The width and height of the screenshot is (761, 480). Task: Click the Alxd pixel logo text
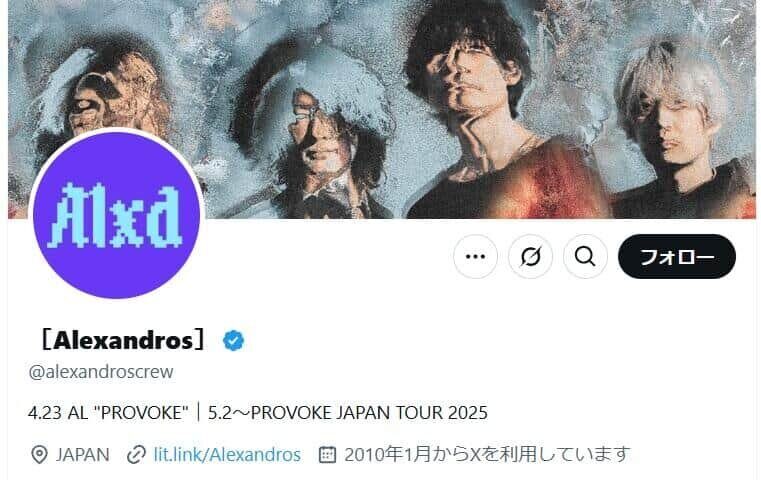116,215
